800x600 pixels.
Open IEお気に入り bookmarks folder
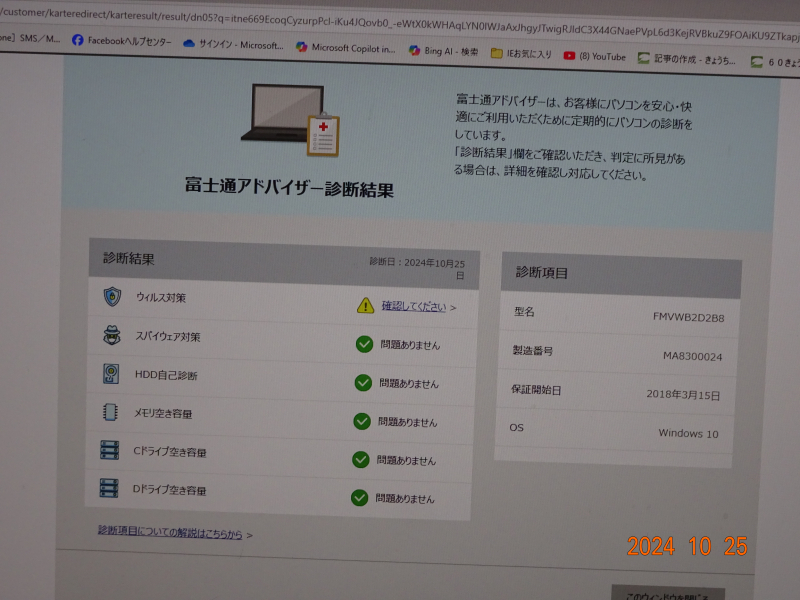click(x=521, y=54)
